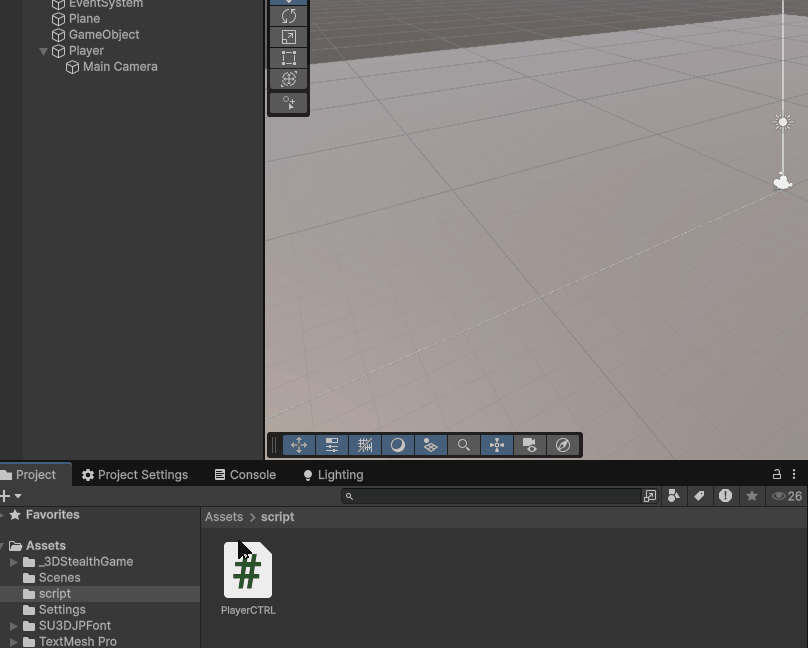The width and height of the screenshot is (808, 648).
Task: Click the search by label tag icon
Action: pos(700,496)
